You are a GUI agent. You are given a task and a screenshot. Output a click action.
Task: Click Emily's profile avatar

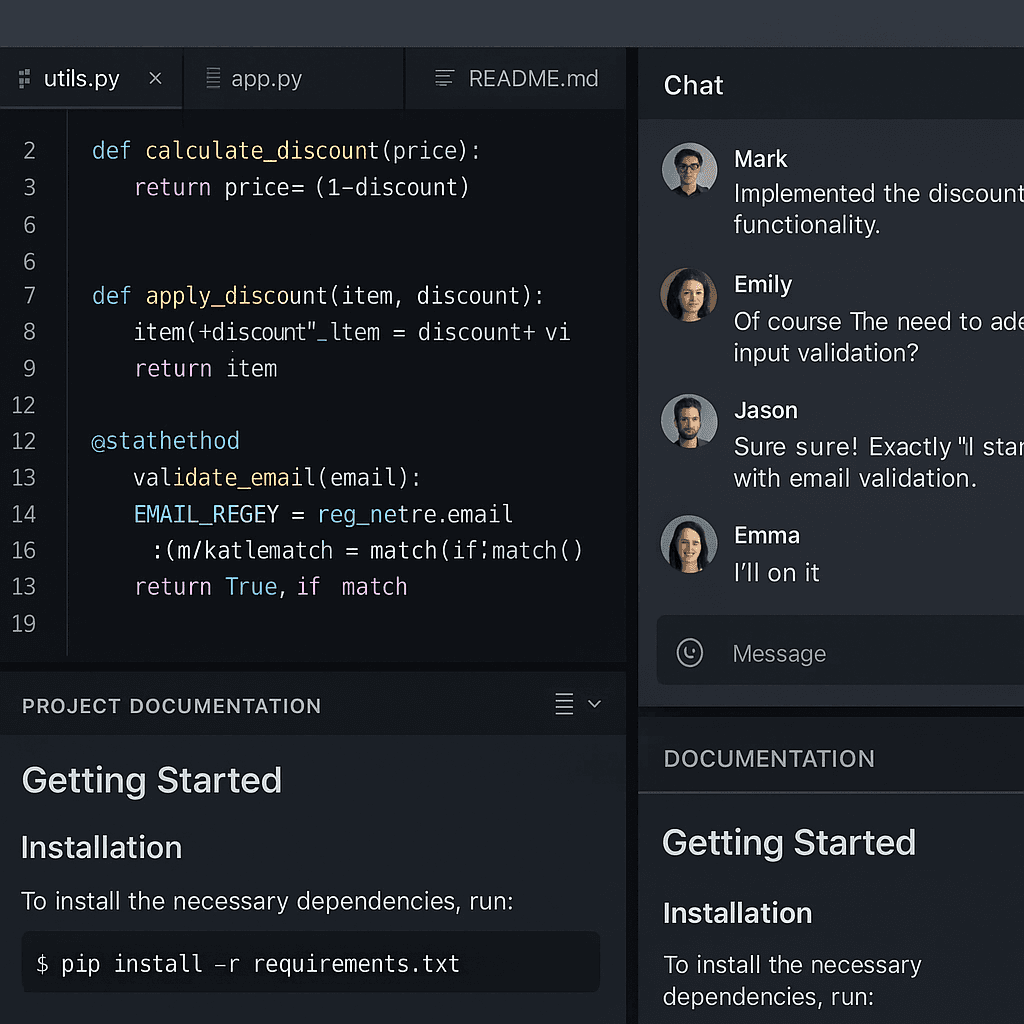(x=688, y=296)
